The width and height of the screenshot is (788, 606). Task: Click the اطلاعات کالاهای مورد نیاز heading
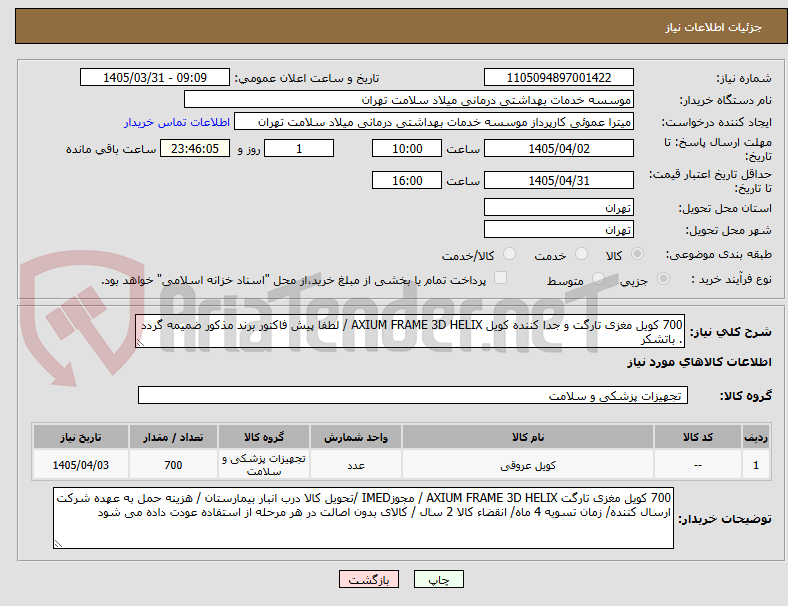coord(699,362)
